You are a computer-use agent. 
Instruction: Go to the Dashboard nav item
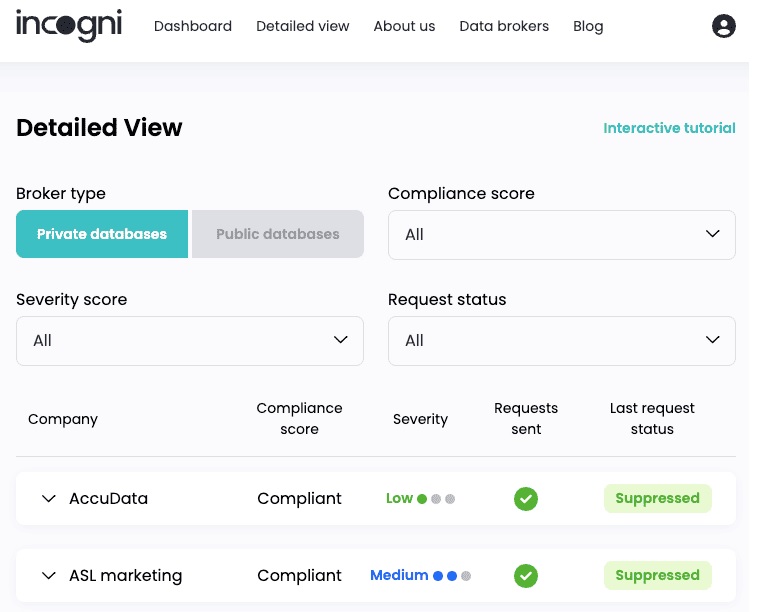coord(193,26)
